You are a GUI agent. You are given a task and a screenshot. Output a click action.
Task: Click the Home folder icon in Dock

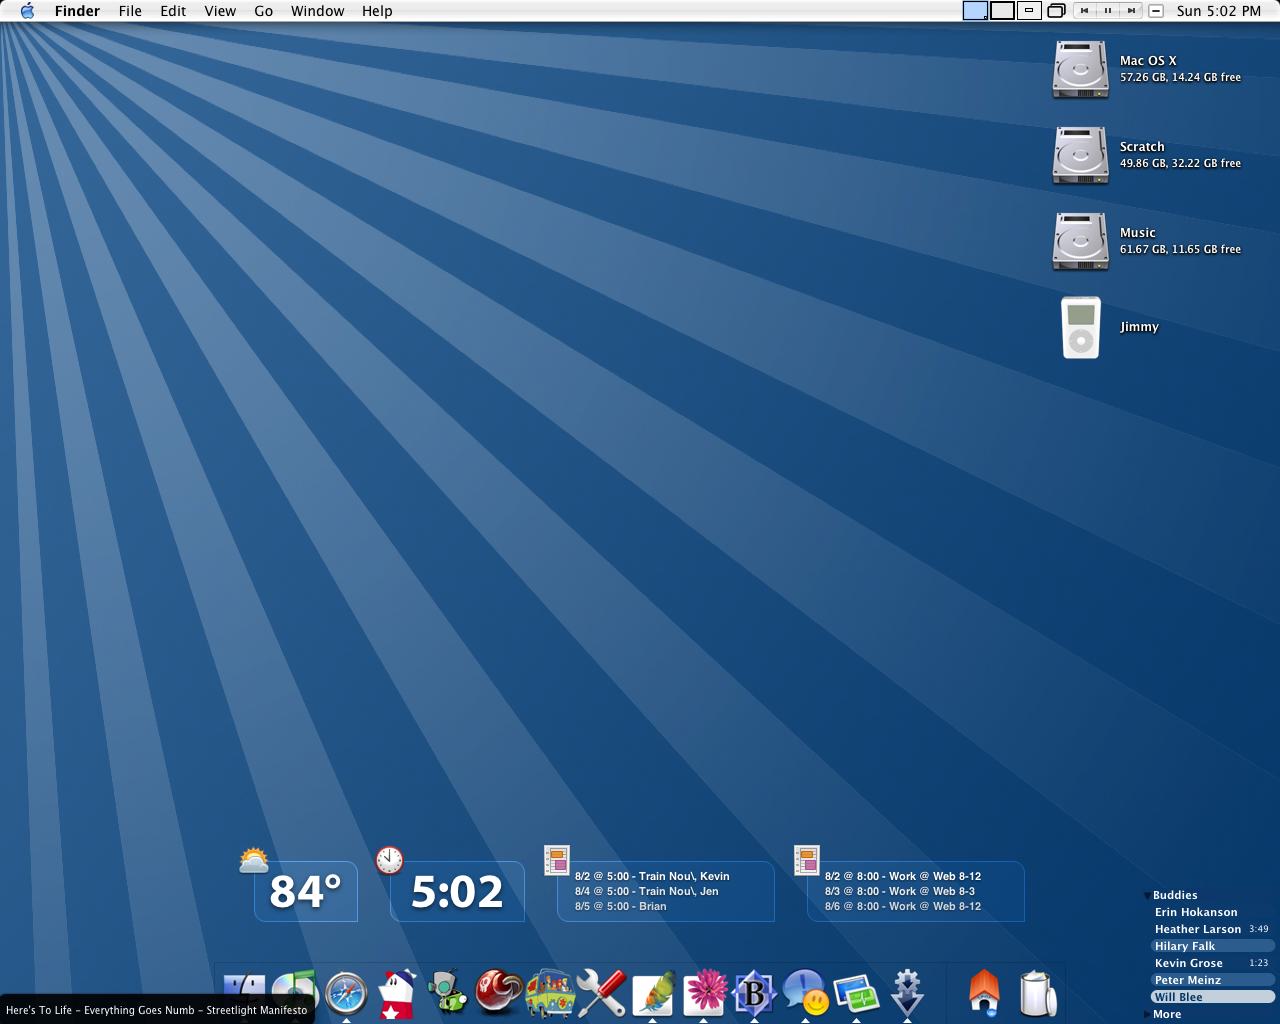[985, 993]
